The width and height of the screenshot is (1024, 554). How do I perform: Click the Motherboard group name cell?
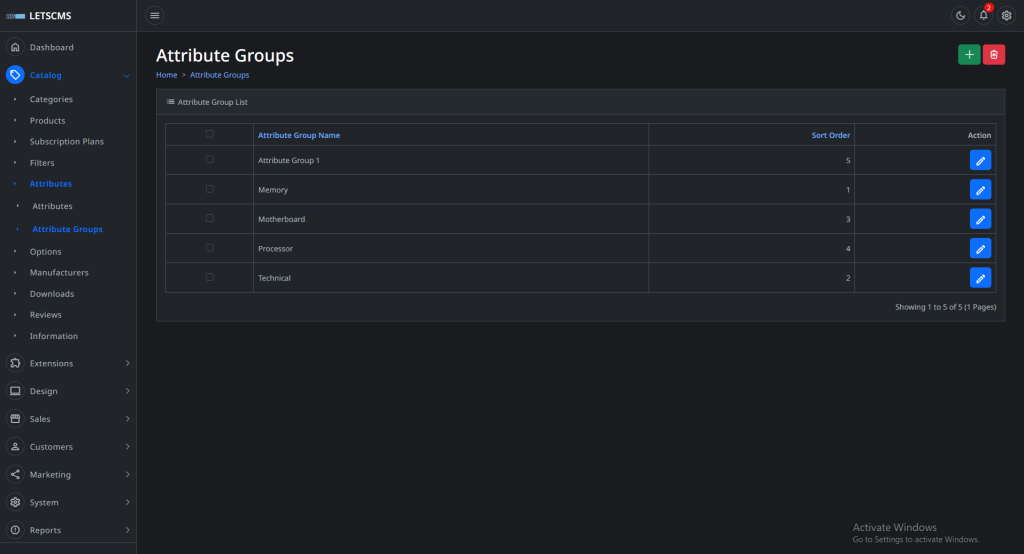click(451, 219)
